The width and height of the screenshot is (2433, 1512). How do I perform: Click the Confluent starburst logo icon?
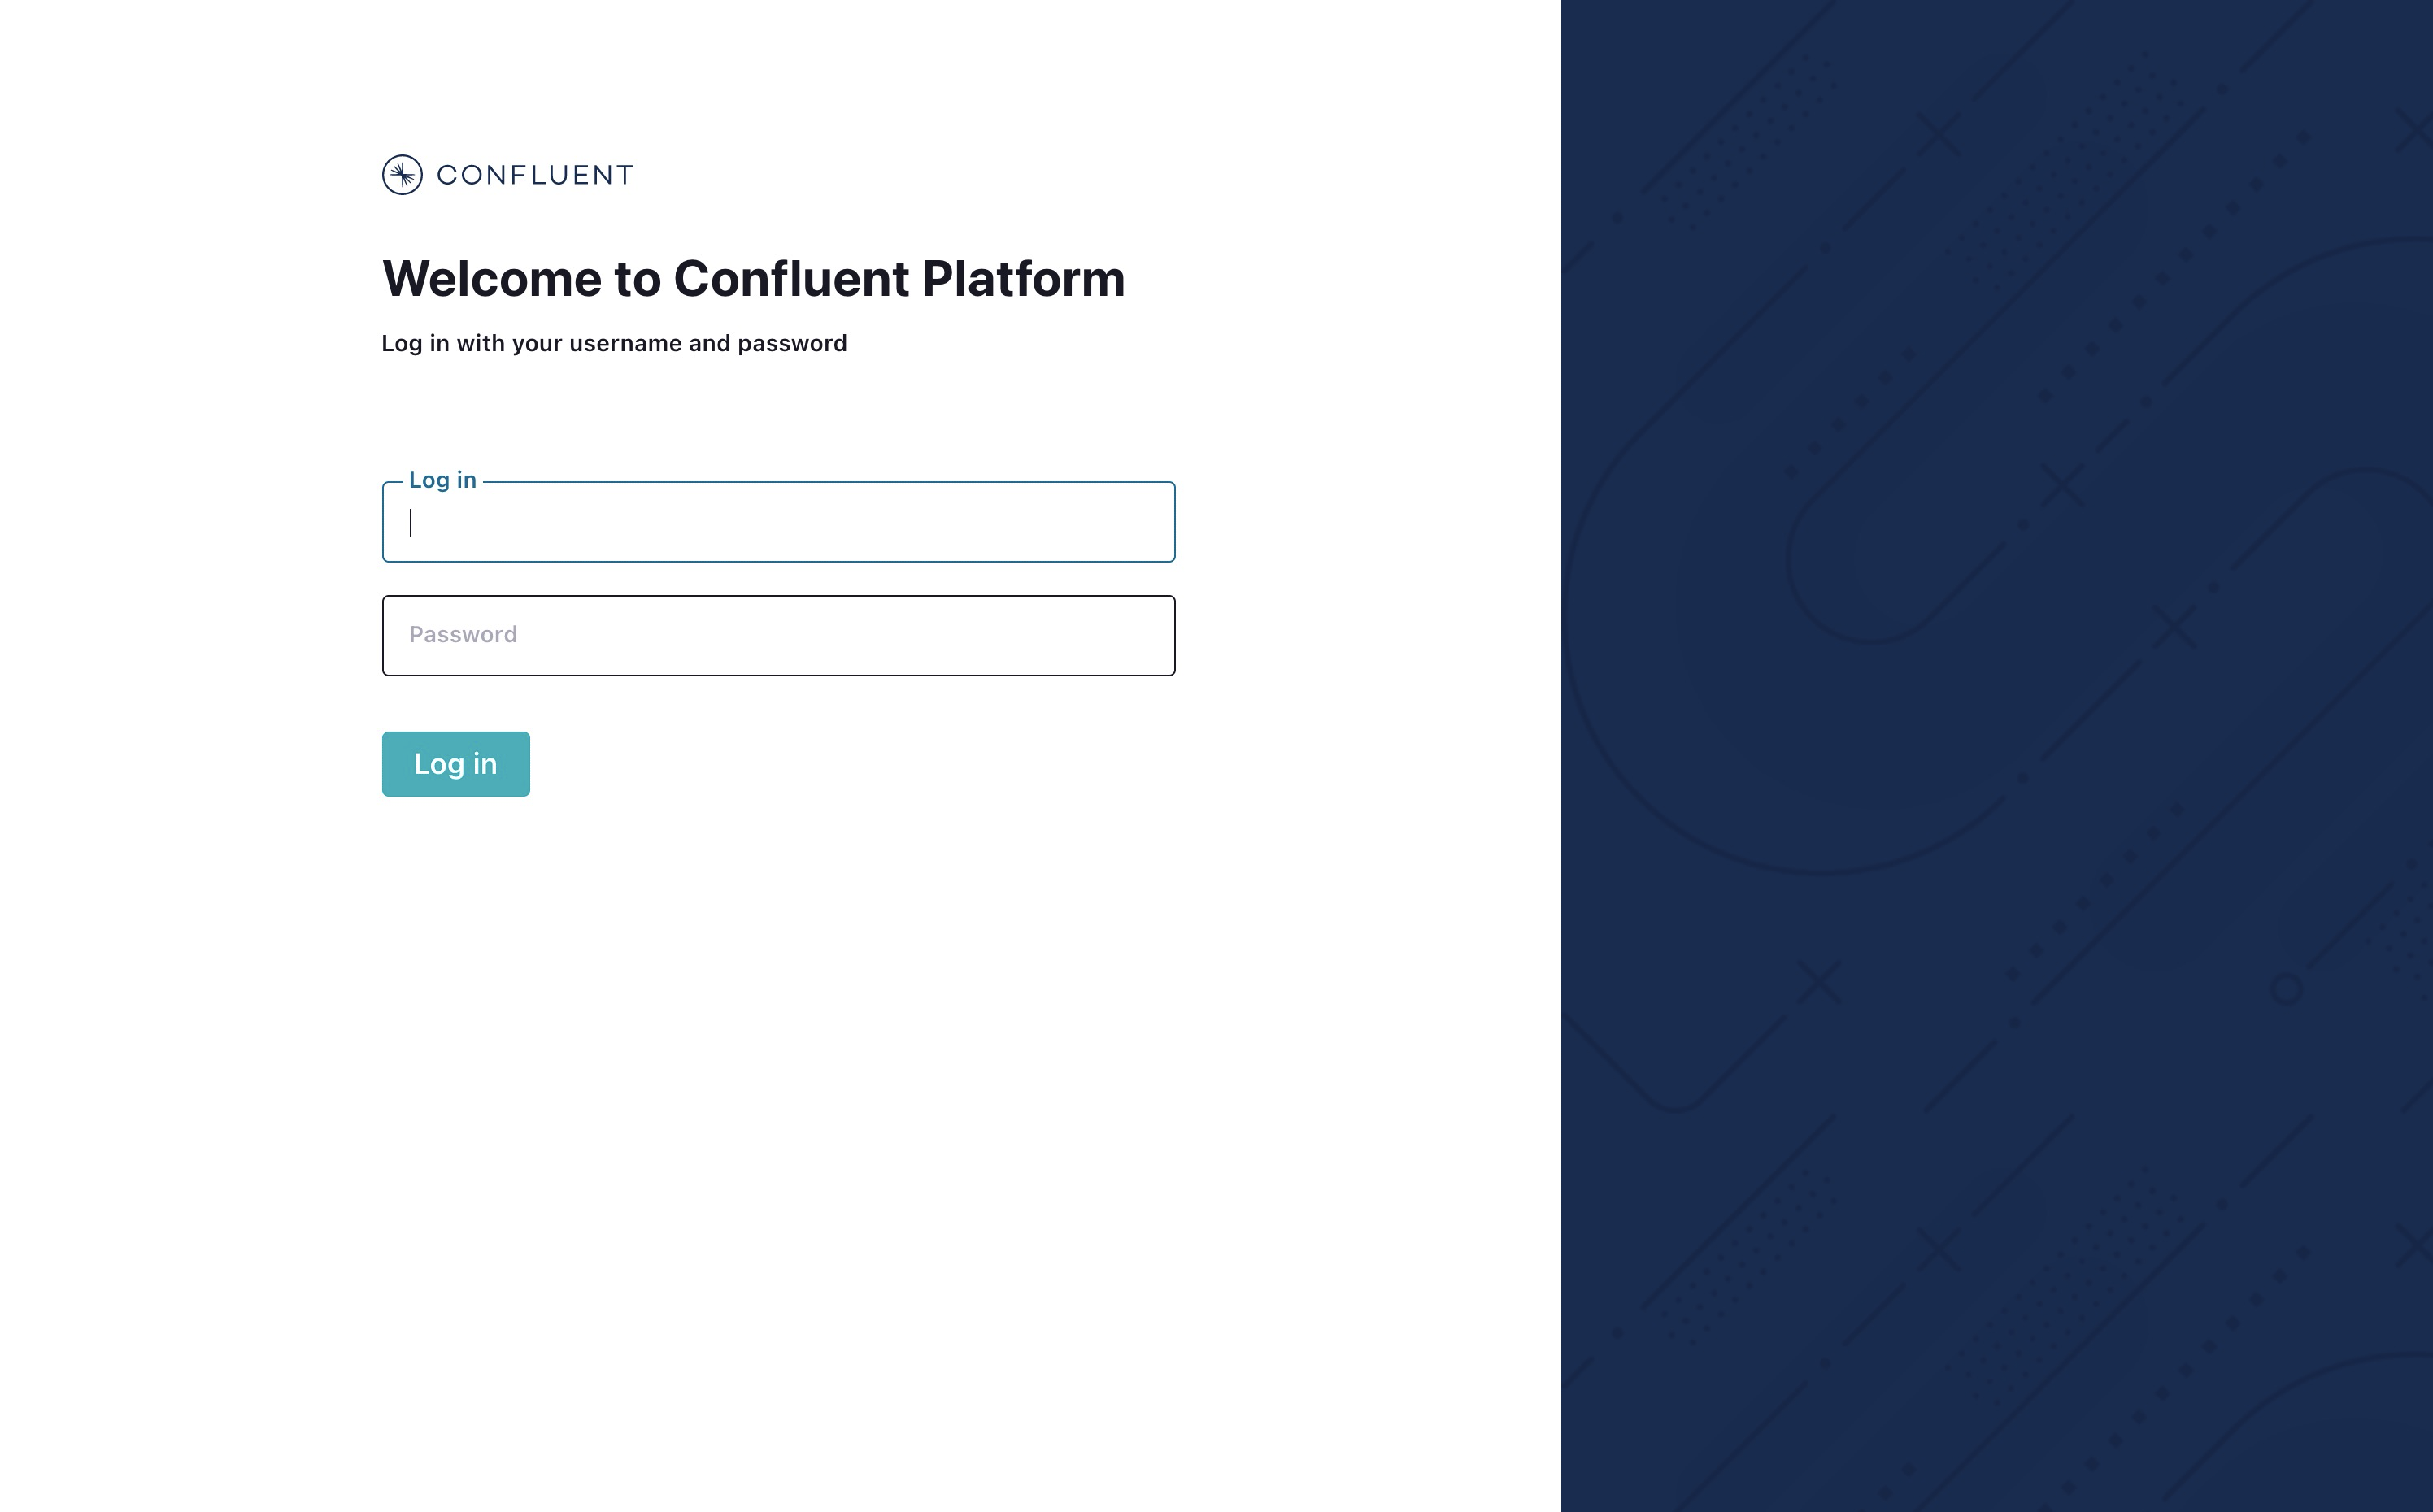pos(402,175)
